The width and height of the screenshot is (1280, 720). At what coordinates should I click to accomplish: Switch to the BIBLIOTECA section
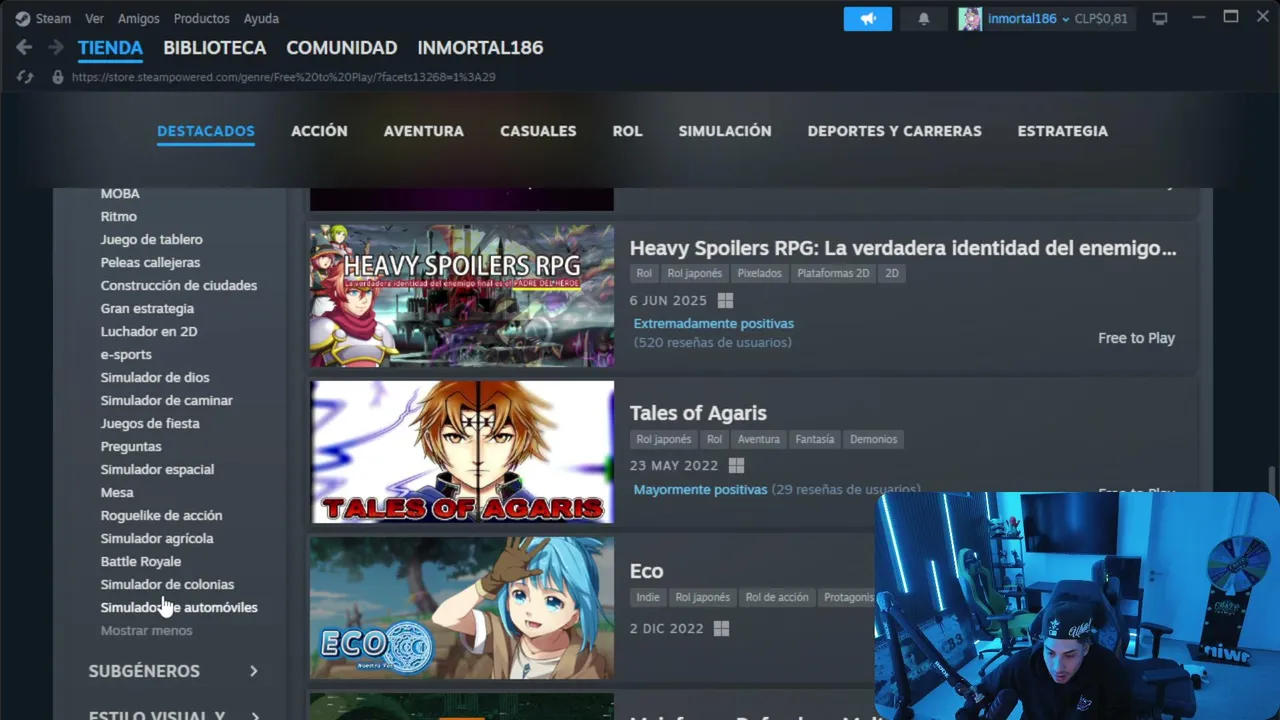[215, 48]
